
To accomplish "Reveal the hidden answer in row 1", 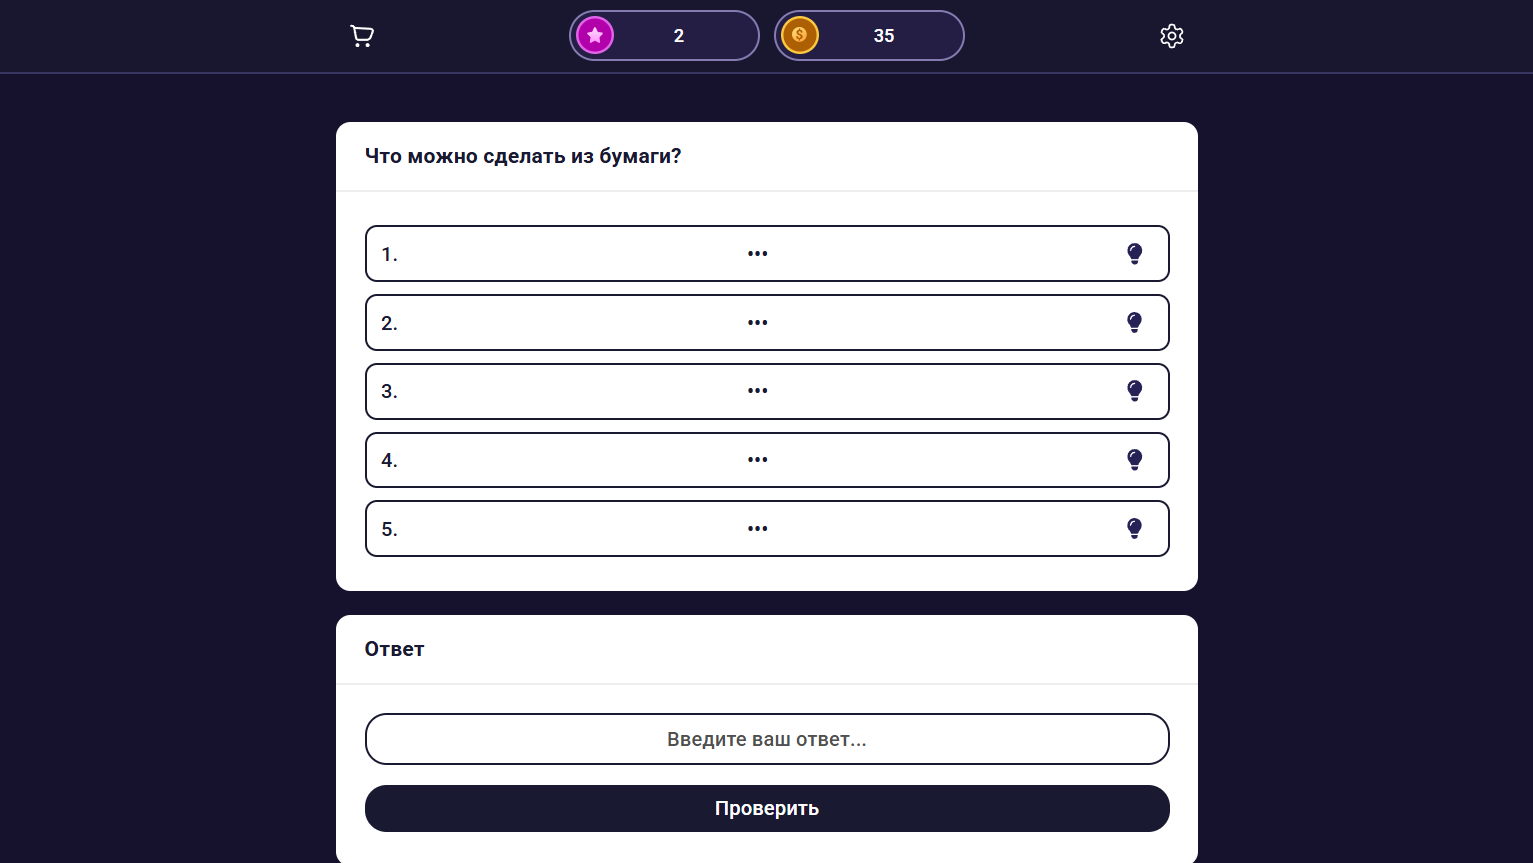I will (757, 253).
